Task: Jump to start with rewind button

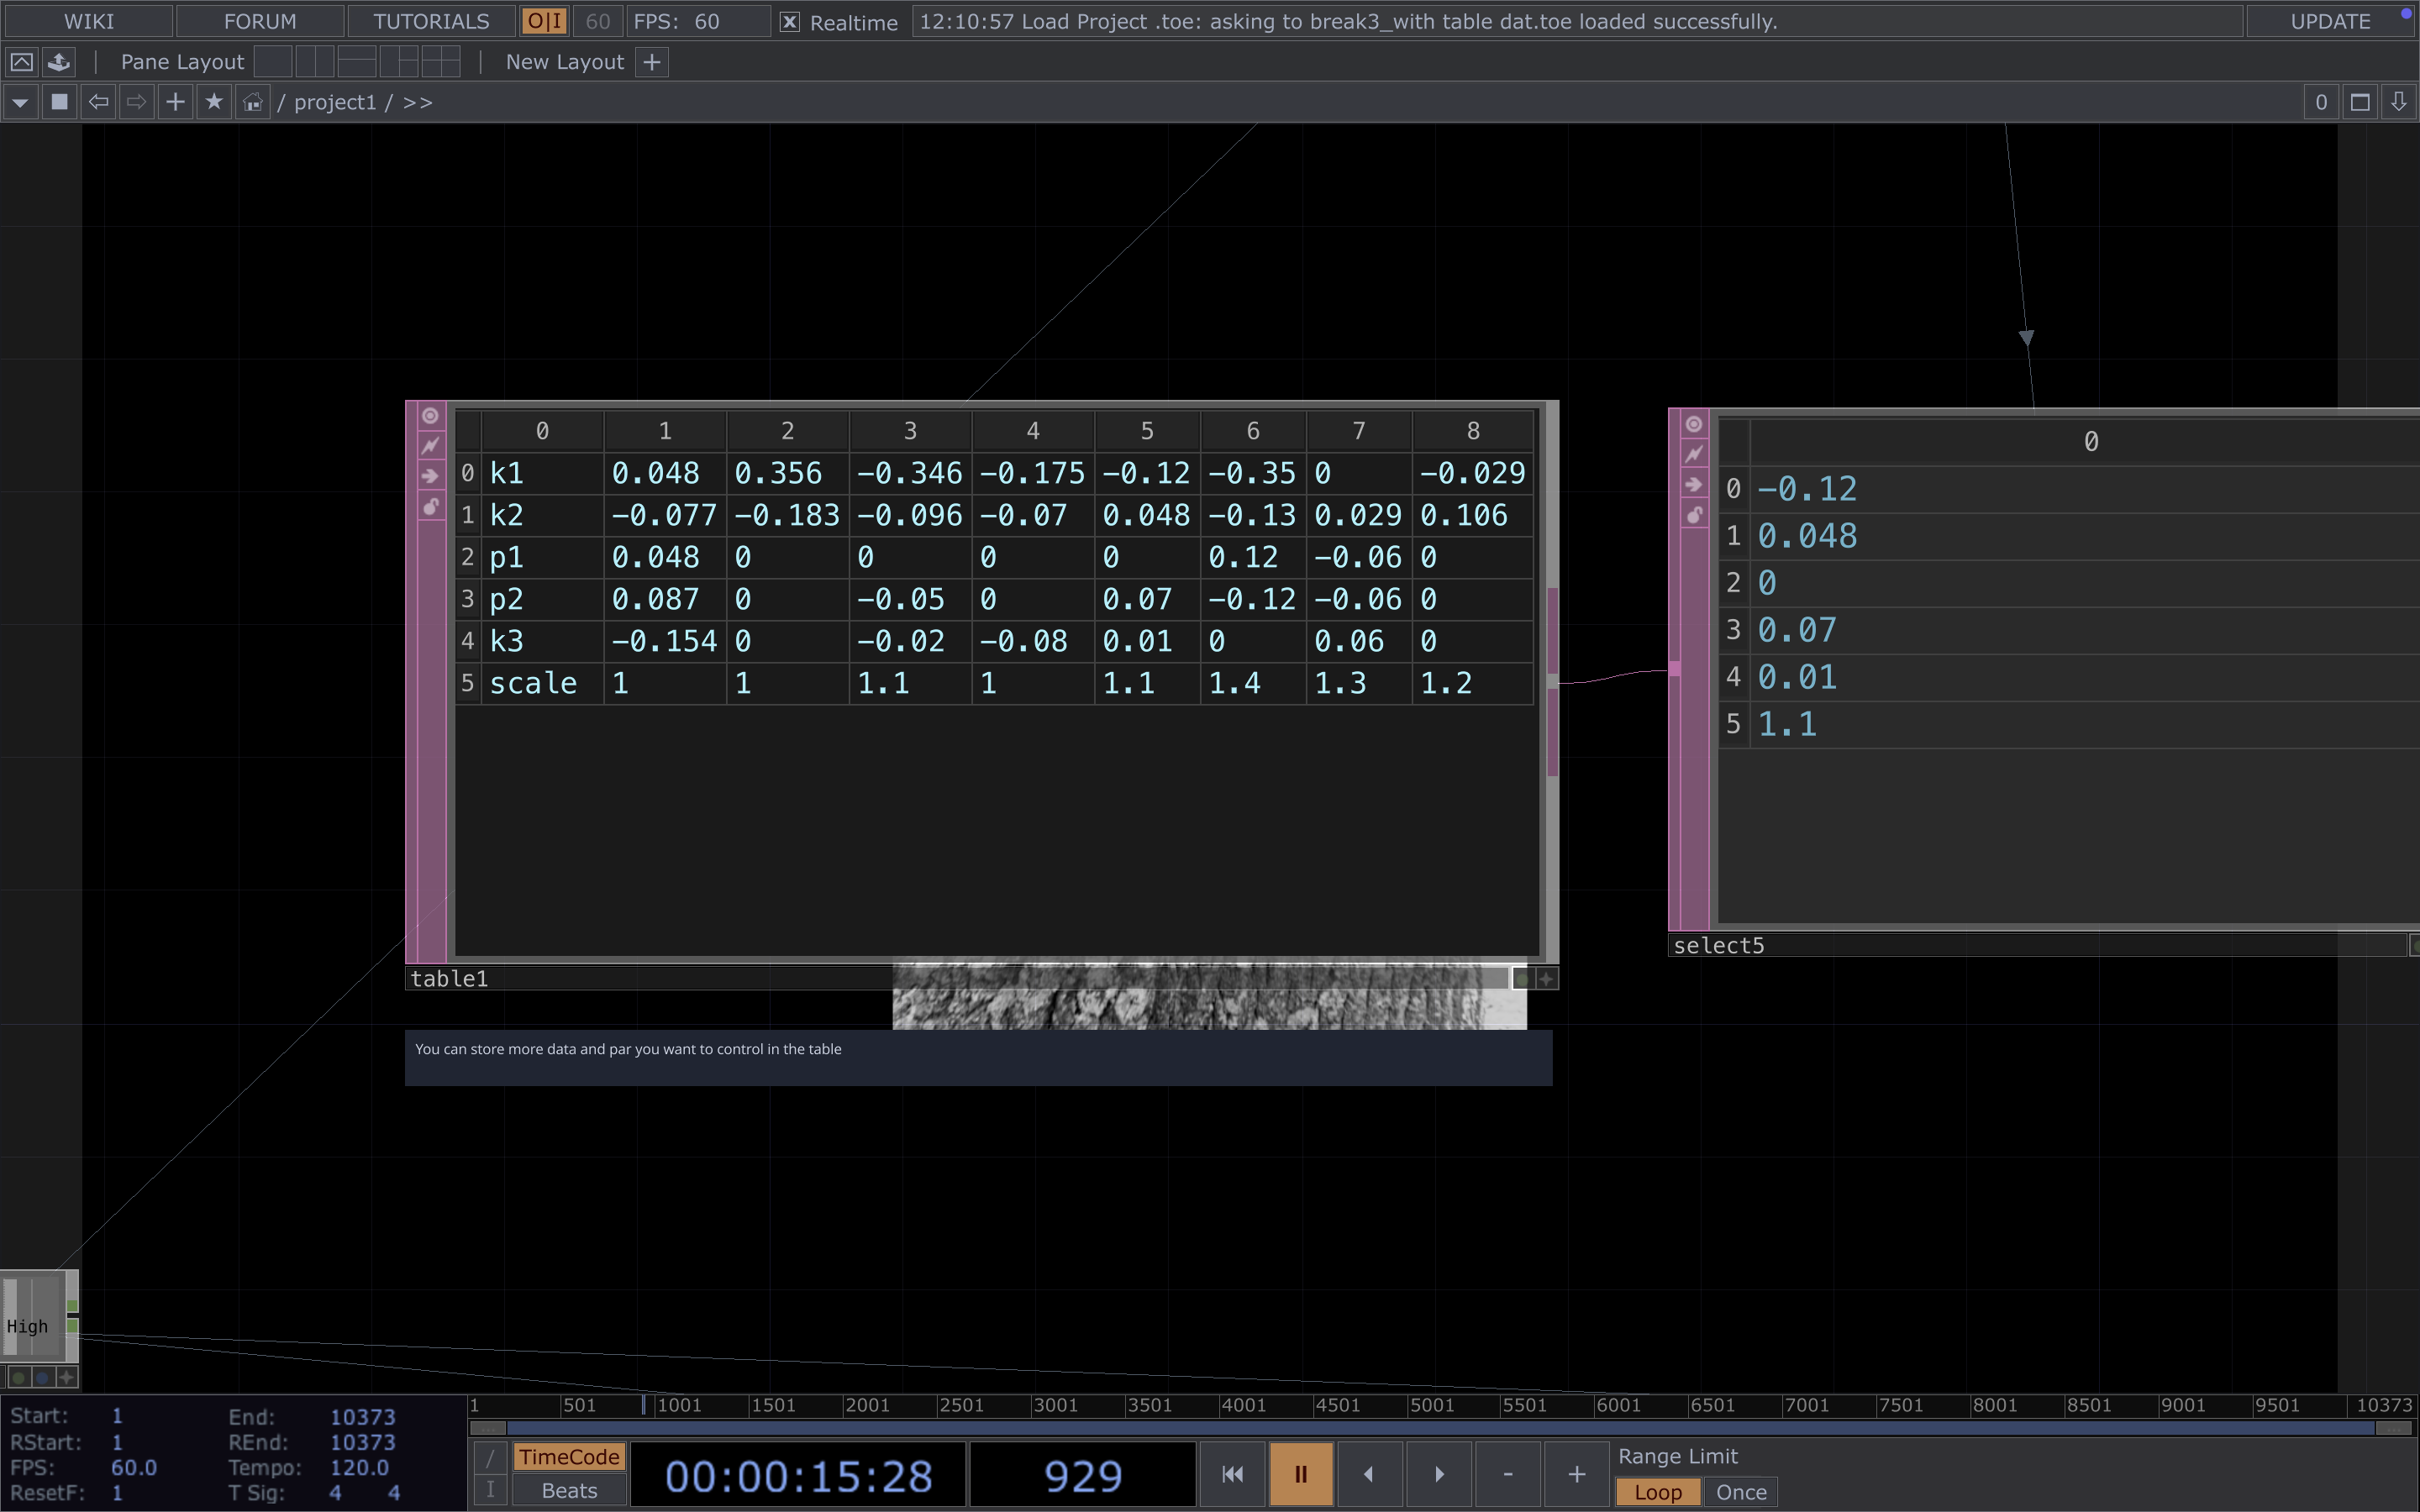Action: (1232, 1474)
